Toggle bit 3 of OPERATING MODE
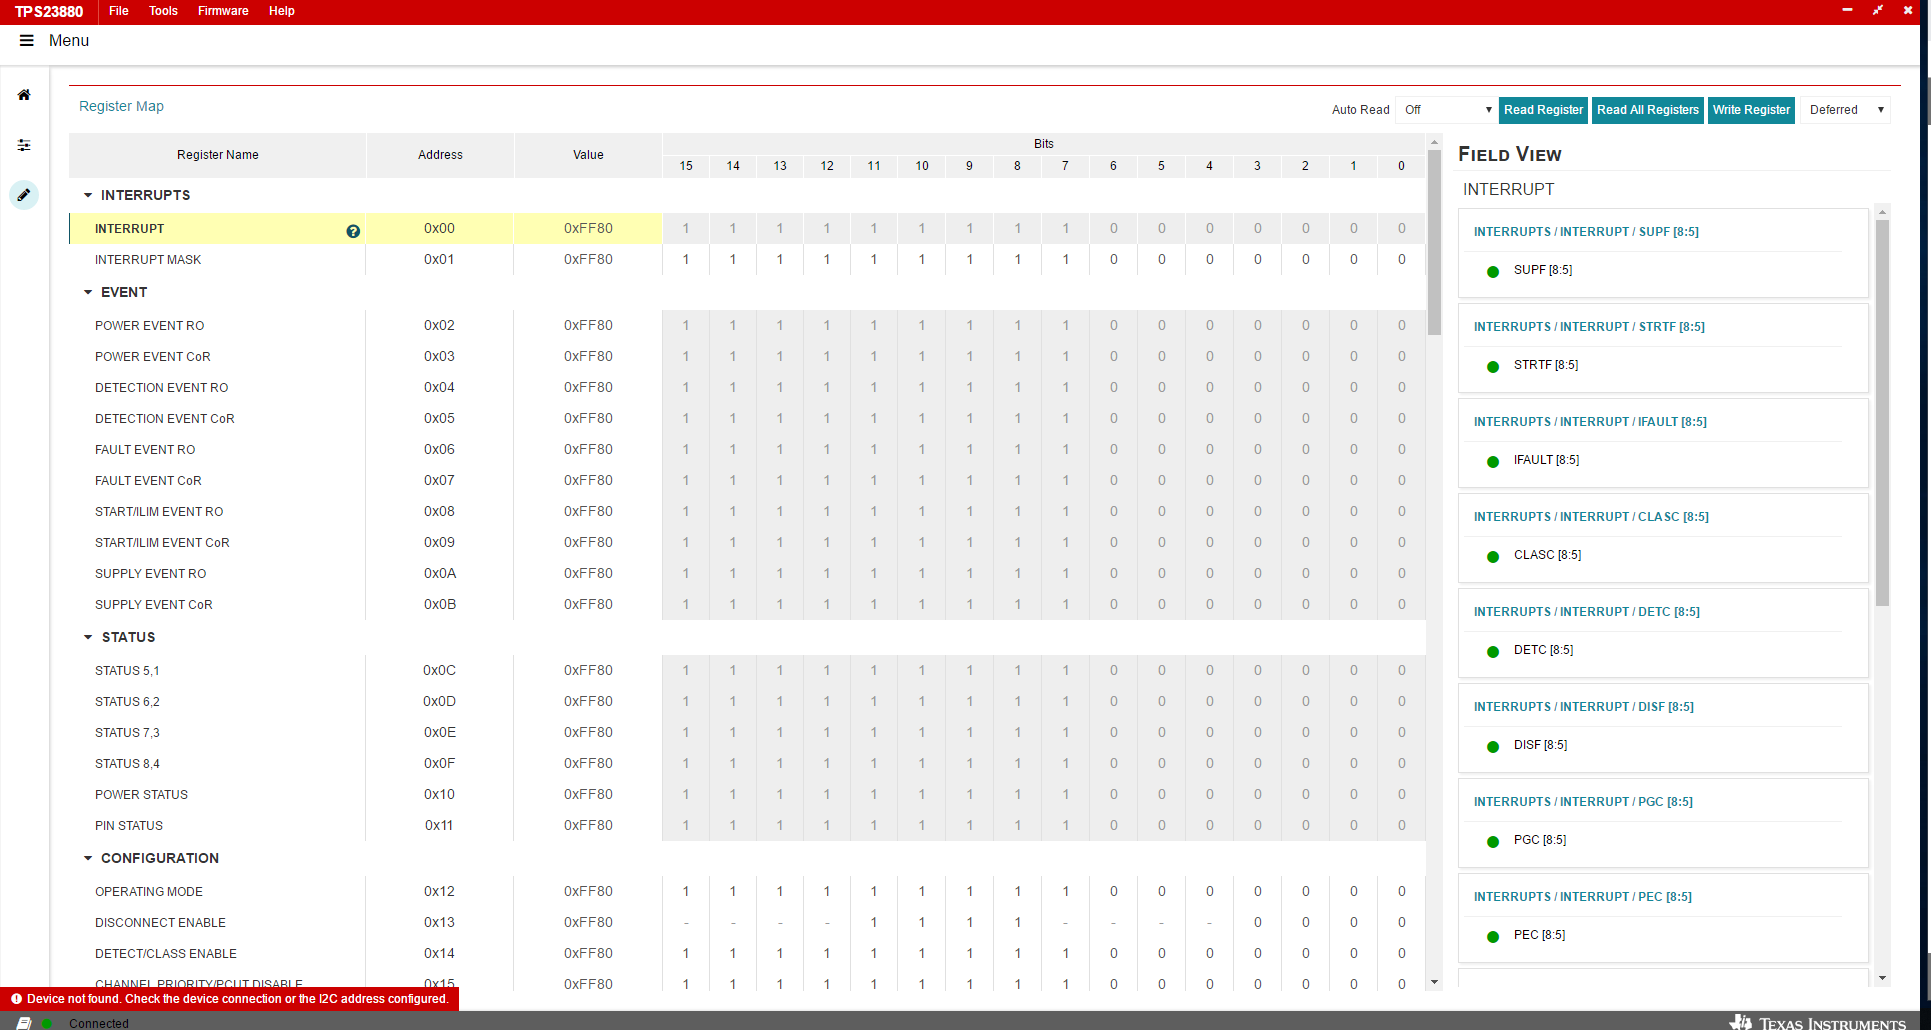The image size is (1931, 1030). pos(1258,891)
